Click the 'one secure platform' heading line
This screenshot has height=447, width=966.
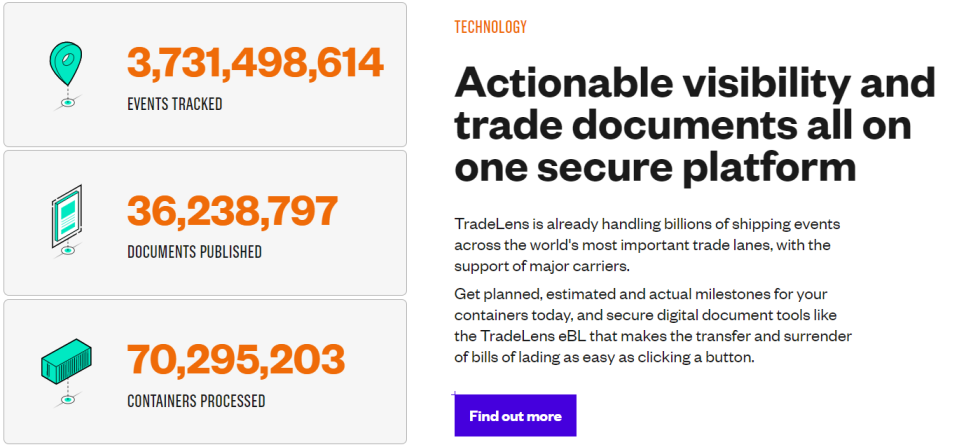tap(656, 166)
